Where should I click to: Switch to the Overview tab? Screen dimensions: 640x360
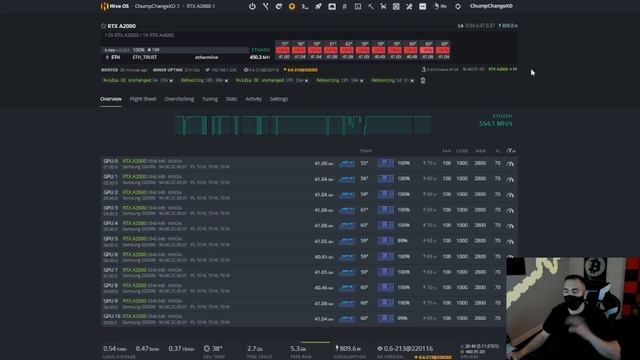coord(111,99)
